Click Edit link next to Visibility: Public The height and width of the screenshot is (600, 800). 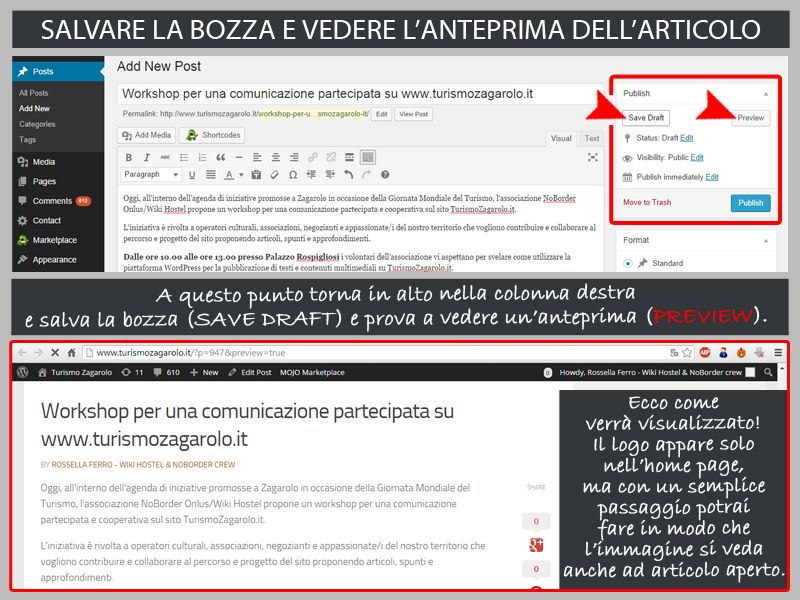(x=697, y=158)
